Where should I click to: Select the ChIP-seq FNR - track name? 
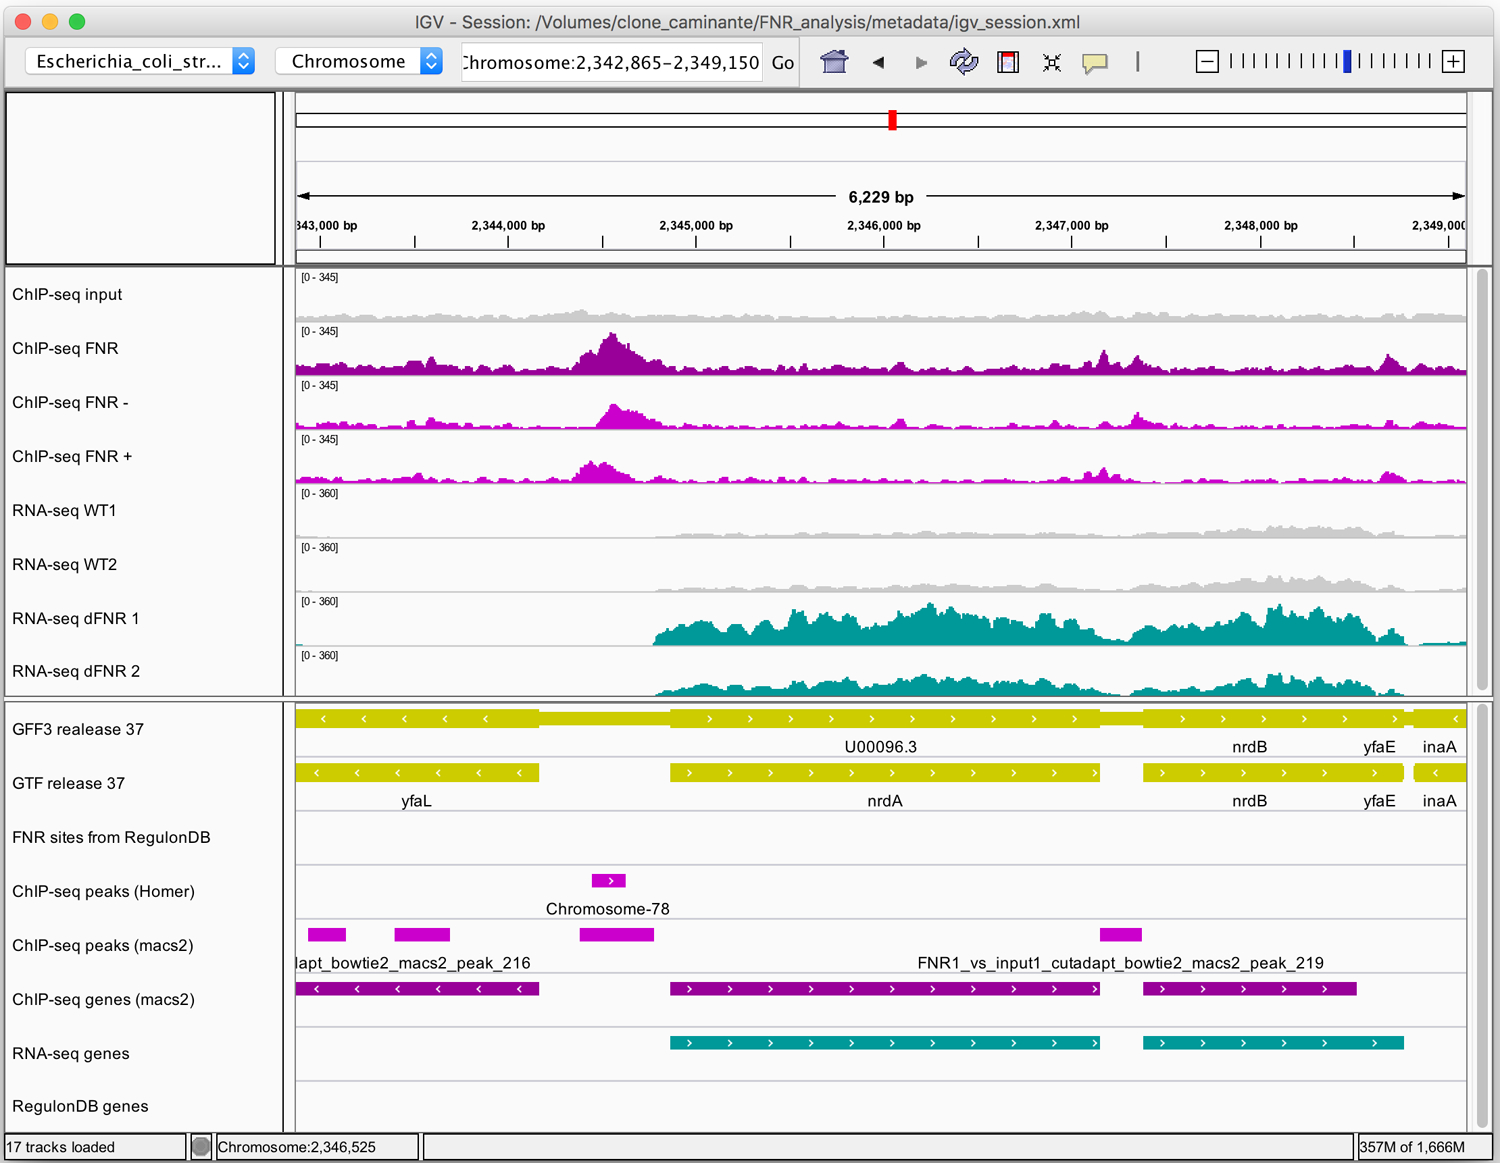[70, 402]
